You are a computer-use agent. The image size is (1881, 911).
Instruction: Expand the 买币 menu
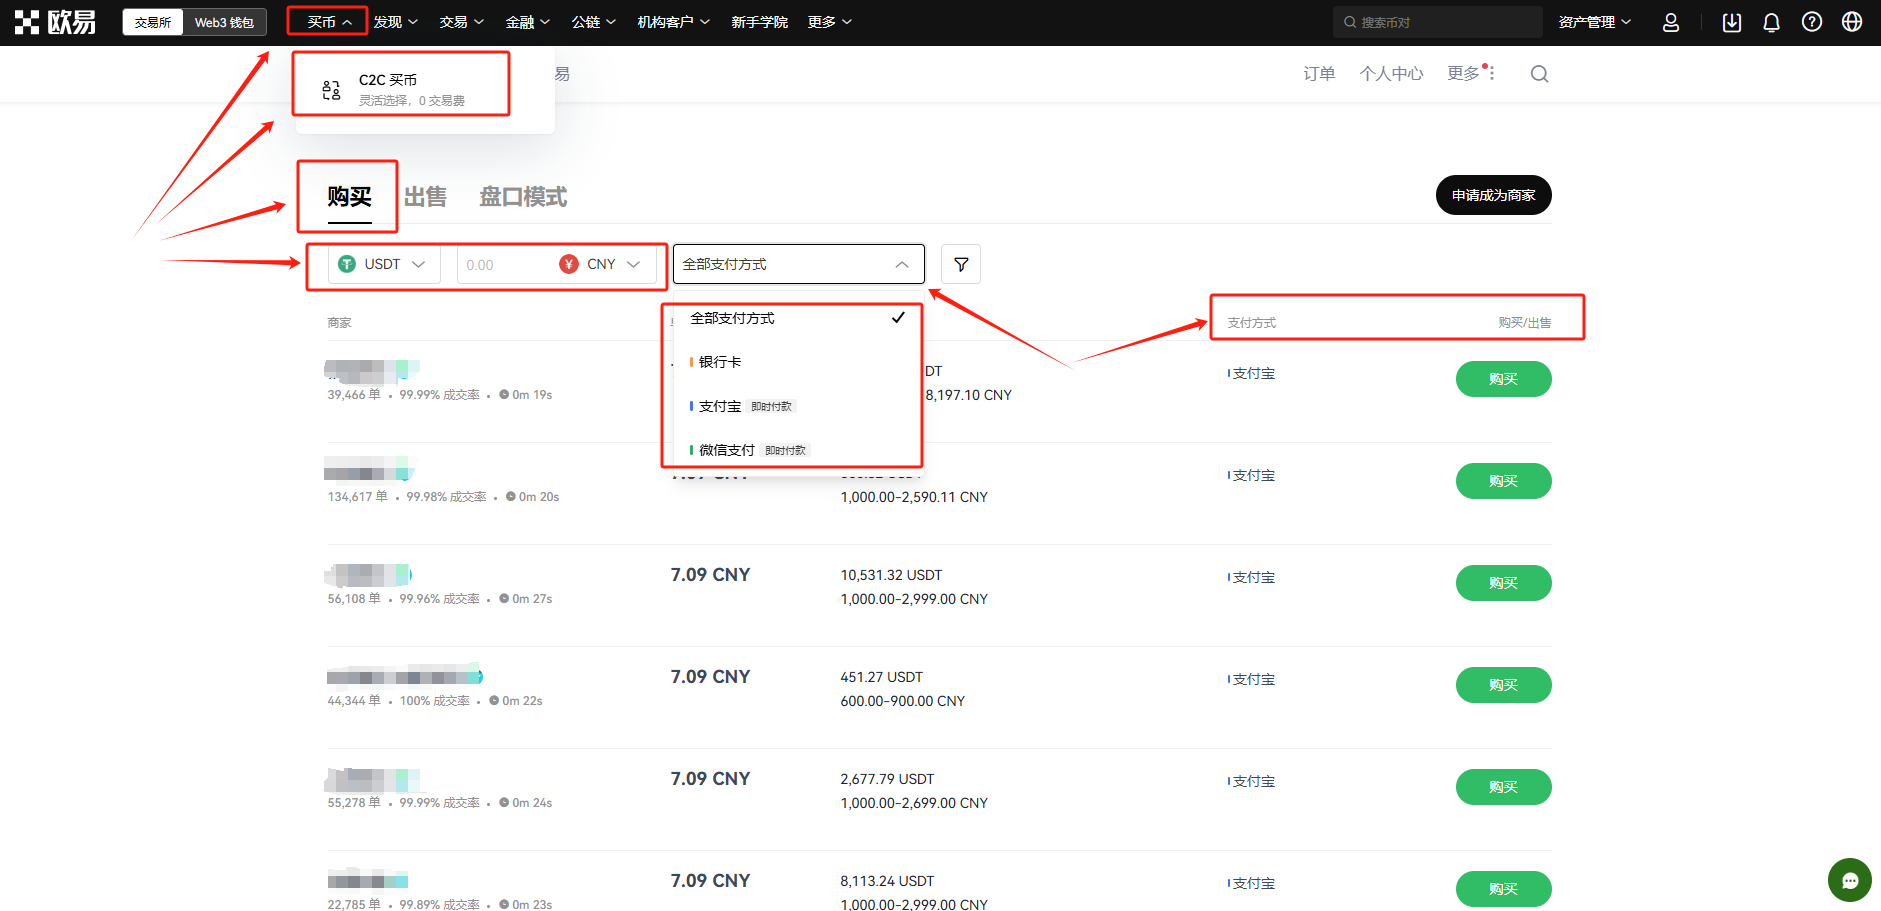329,22
